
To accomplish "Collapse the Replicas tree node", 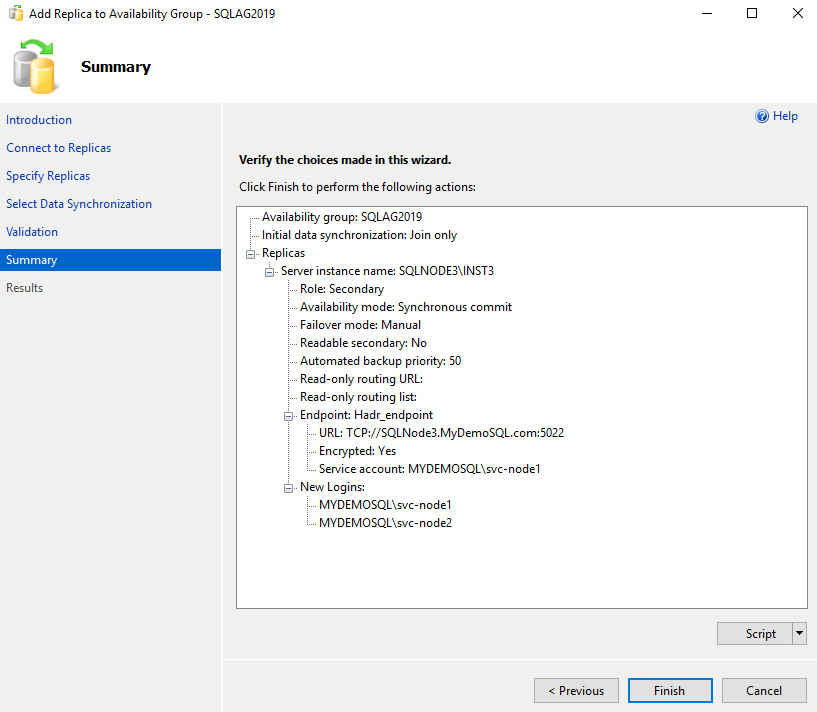I will coord(250,253).
